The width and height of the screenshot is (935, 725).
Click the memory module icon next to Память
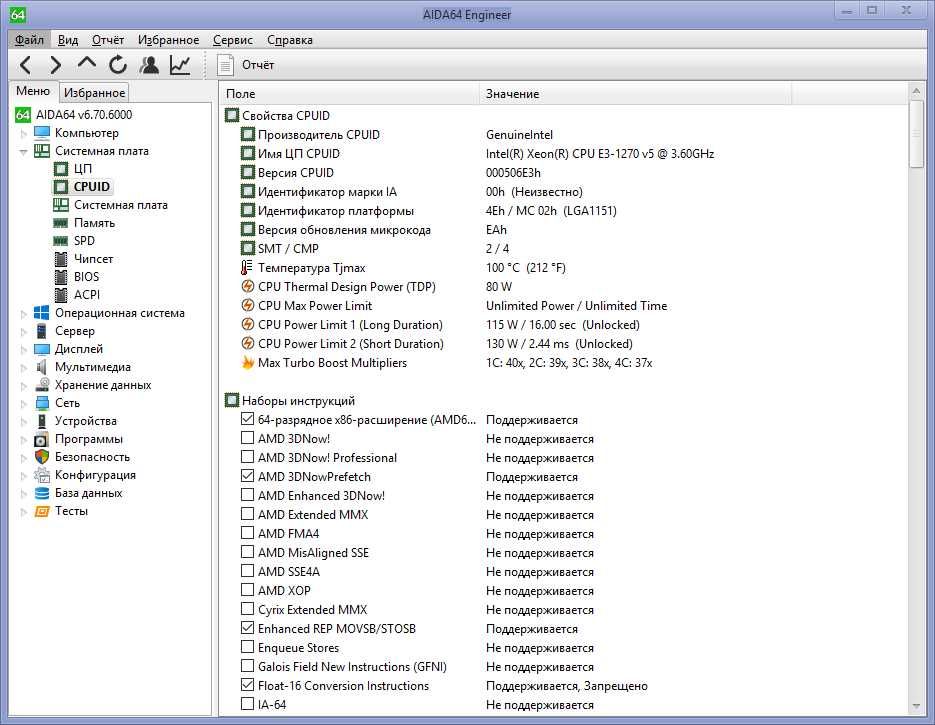point(61,223)
